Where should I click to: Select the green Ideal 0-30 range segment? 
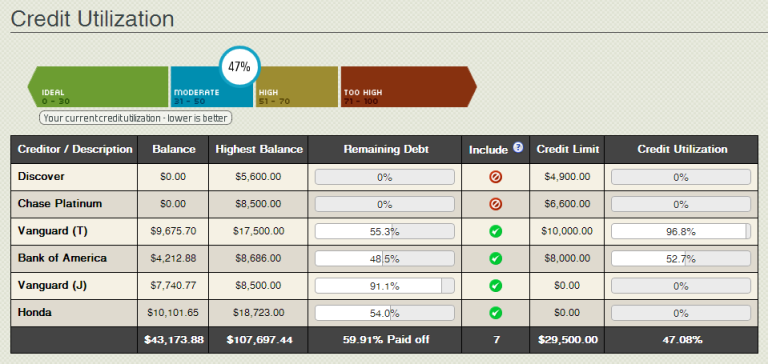point(98,87)
